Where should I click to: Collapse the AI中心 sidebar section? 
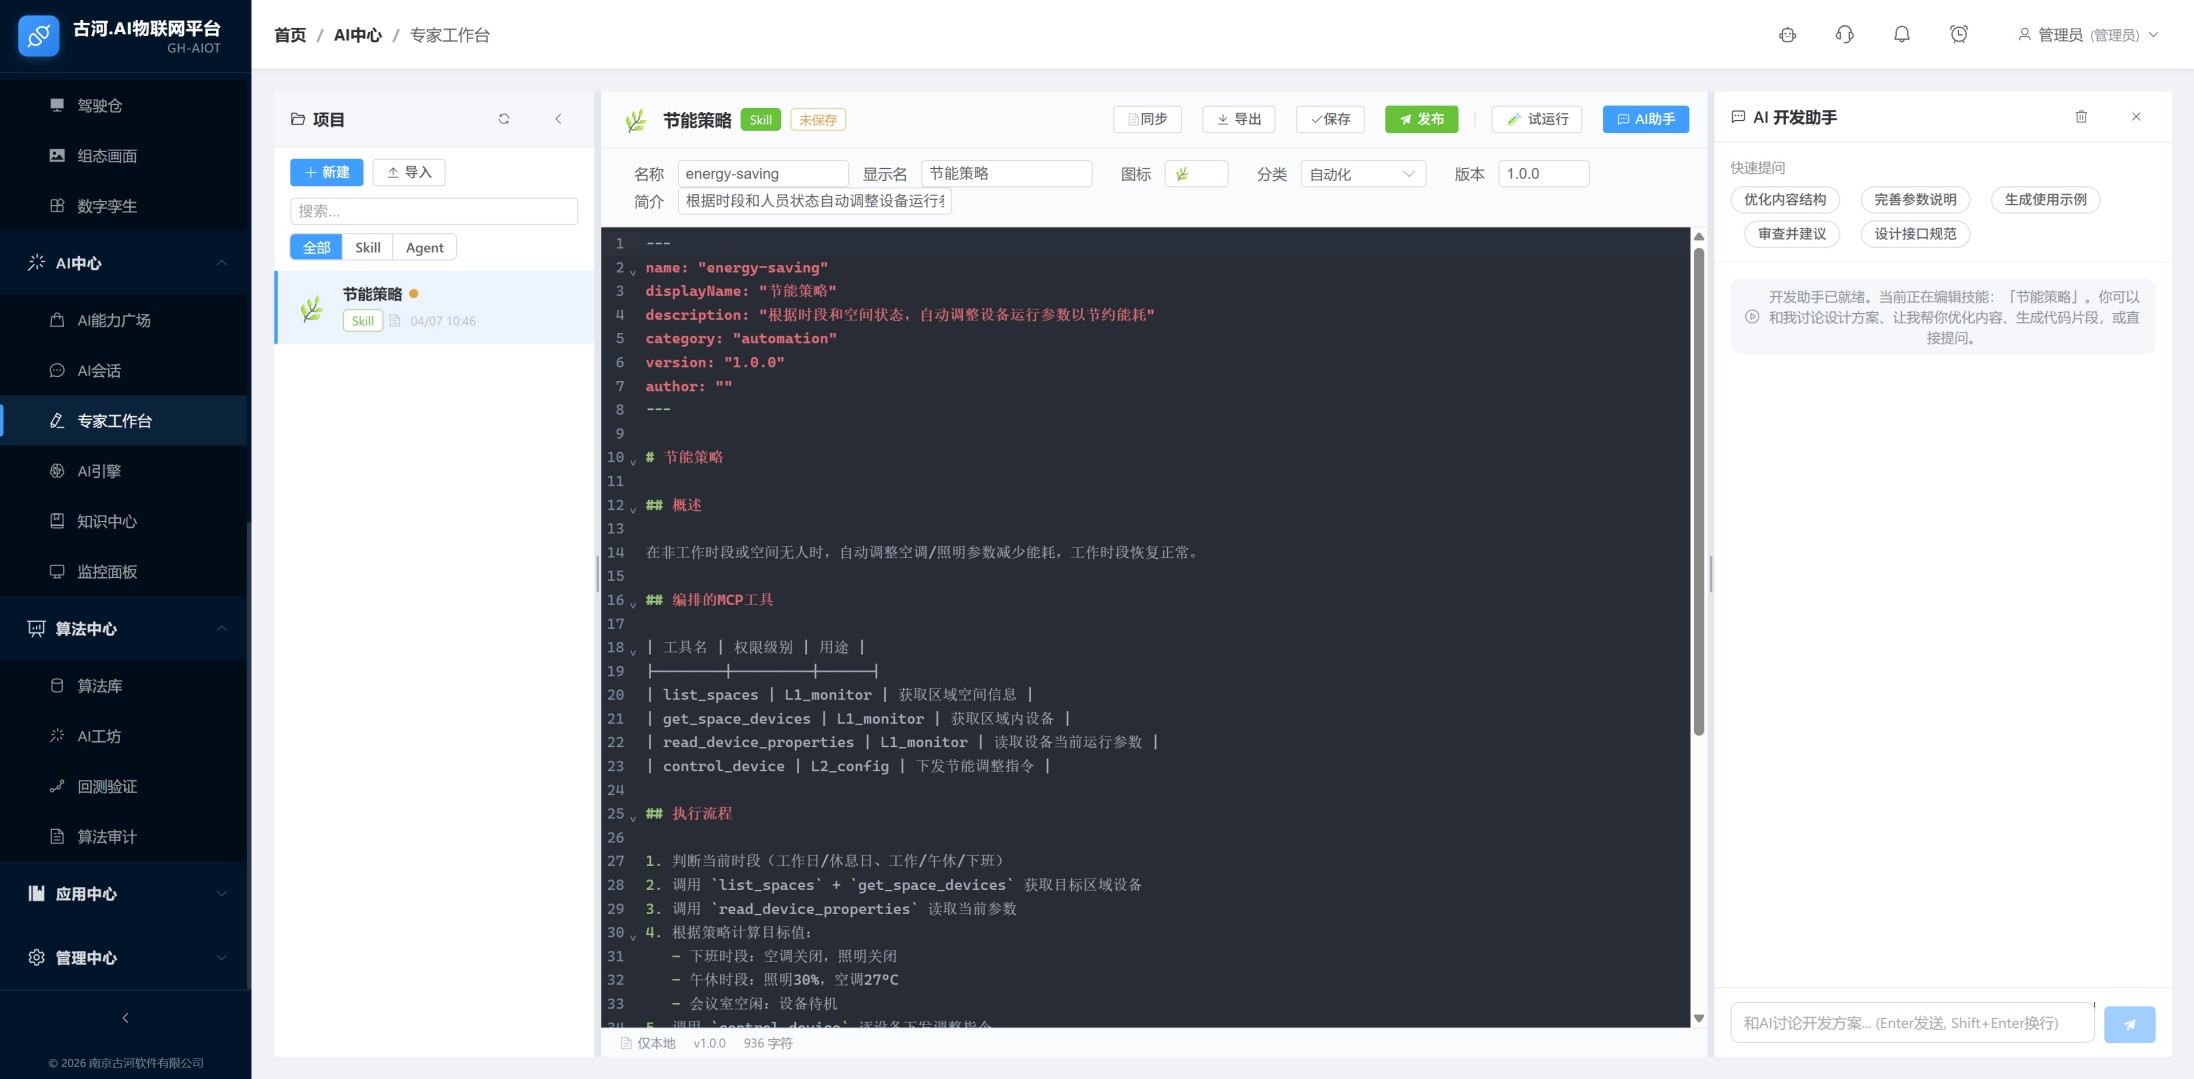[x=221, y=263]
